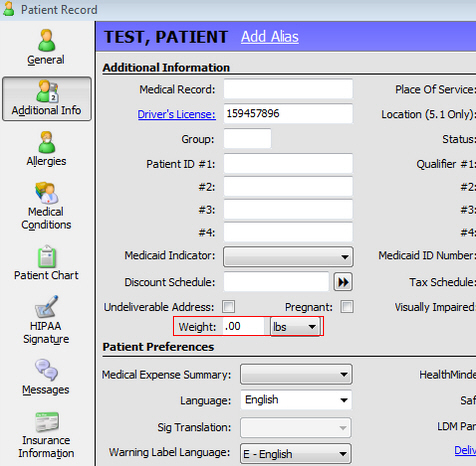Open the Medical Conditions icon
The image size is (476, 466).
click(x=46, y=193)
